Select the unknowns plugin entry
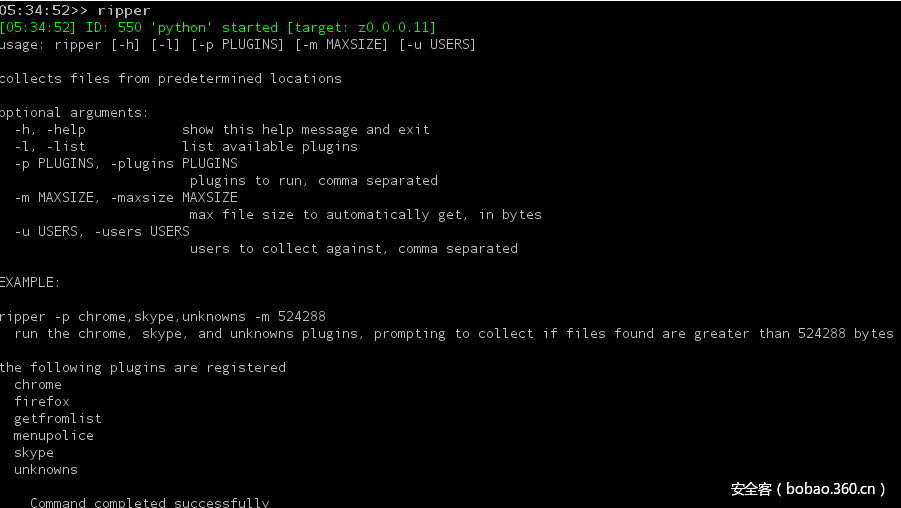 [x=46, y=469]
